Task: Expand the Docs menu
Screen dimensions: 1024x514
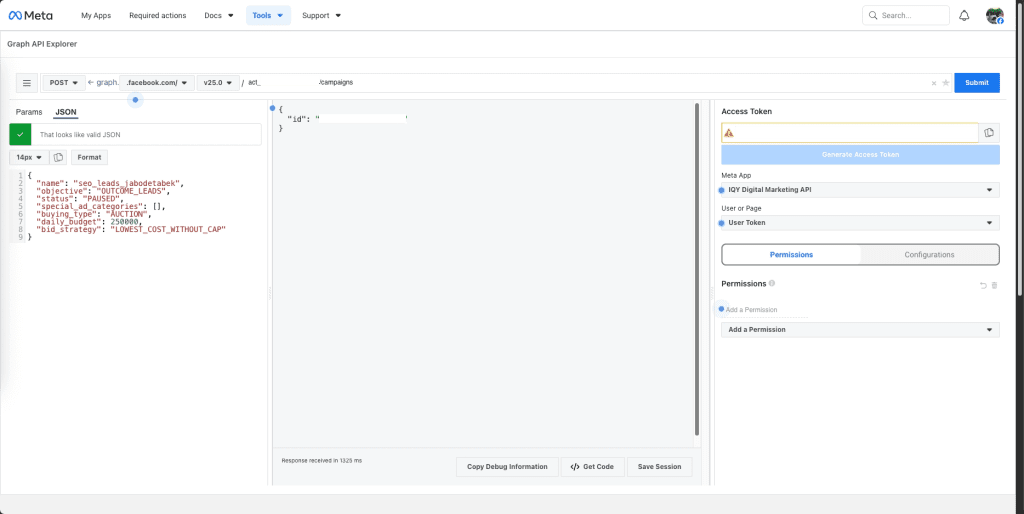Action: pyautogui.click(x=219, y=16)
